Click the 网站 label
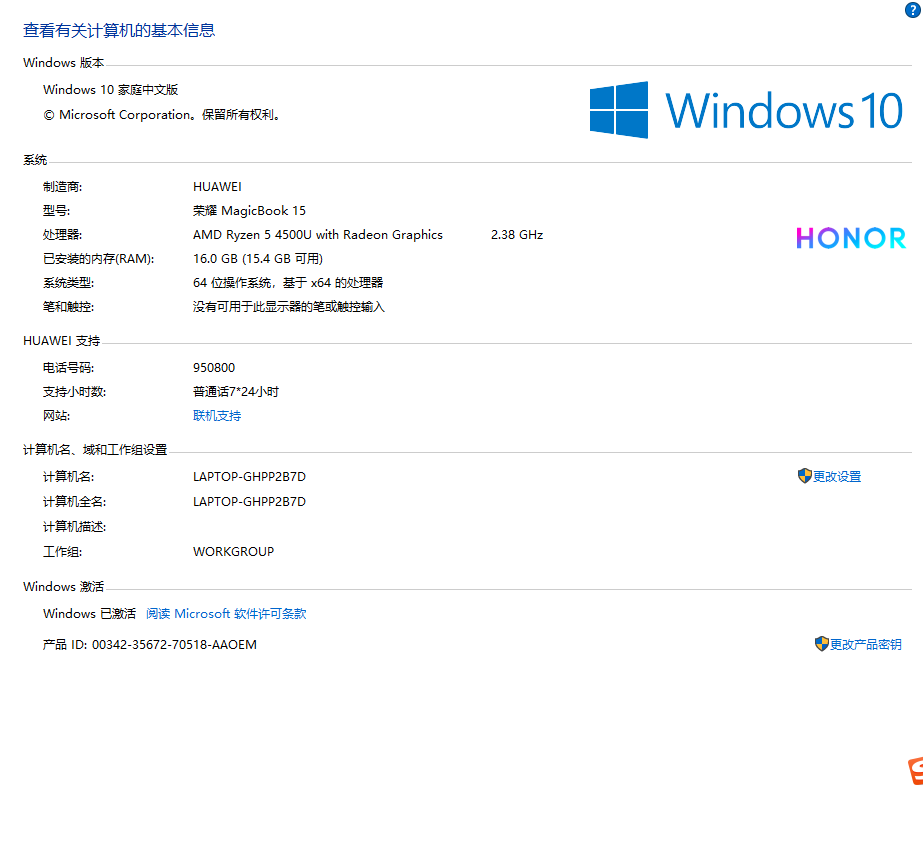This screenshot has width=923, height=847. pyautogui.click(x=57, y=416)
